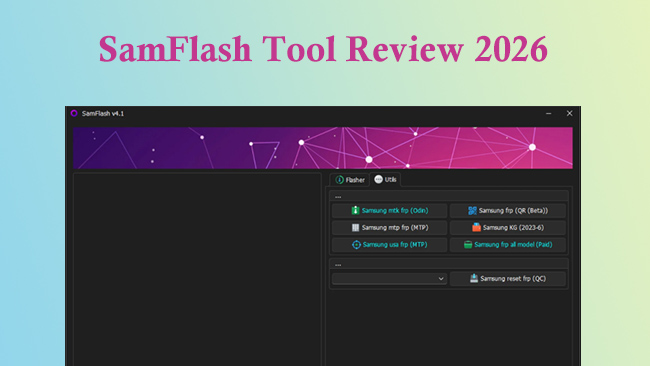This screenshot has width=650, height=366.
Task: Select the Utils tab
Action: pos(385,179)
